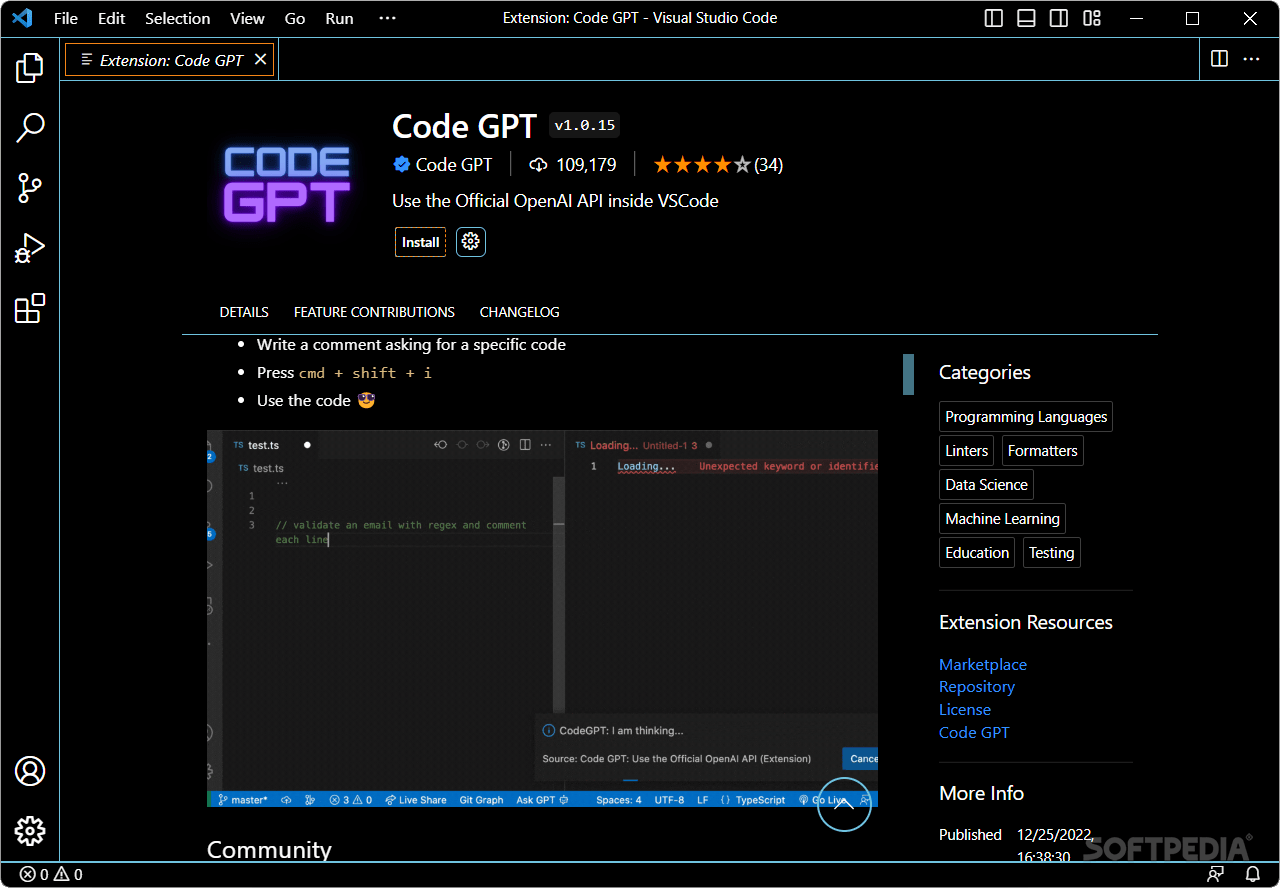
Task: Click the 'Use the Official OpenAI API inside VSCode' description
Action: pos(555,200)
